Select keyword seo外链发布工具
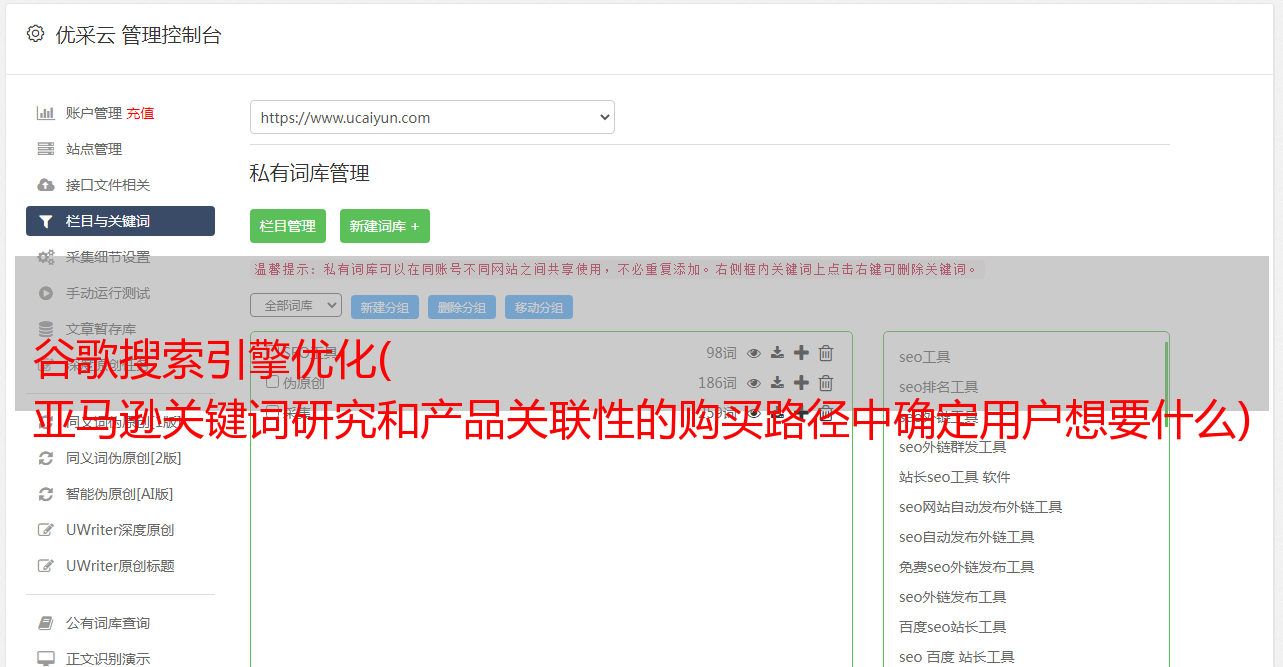1283x667 pixels. click(953, 597)
